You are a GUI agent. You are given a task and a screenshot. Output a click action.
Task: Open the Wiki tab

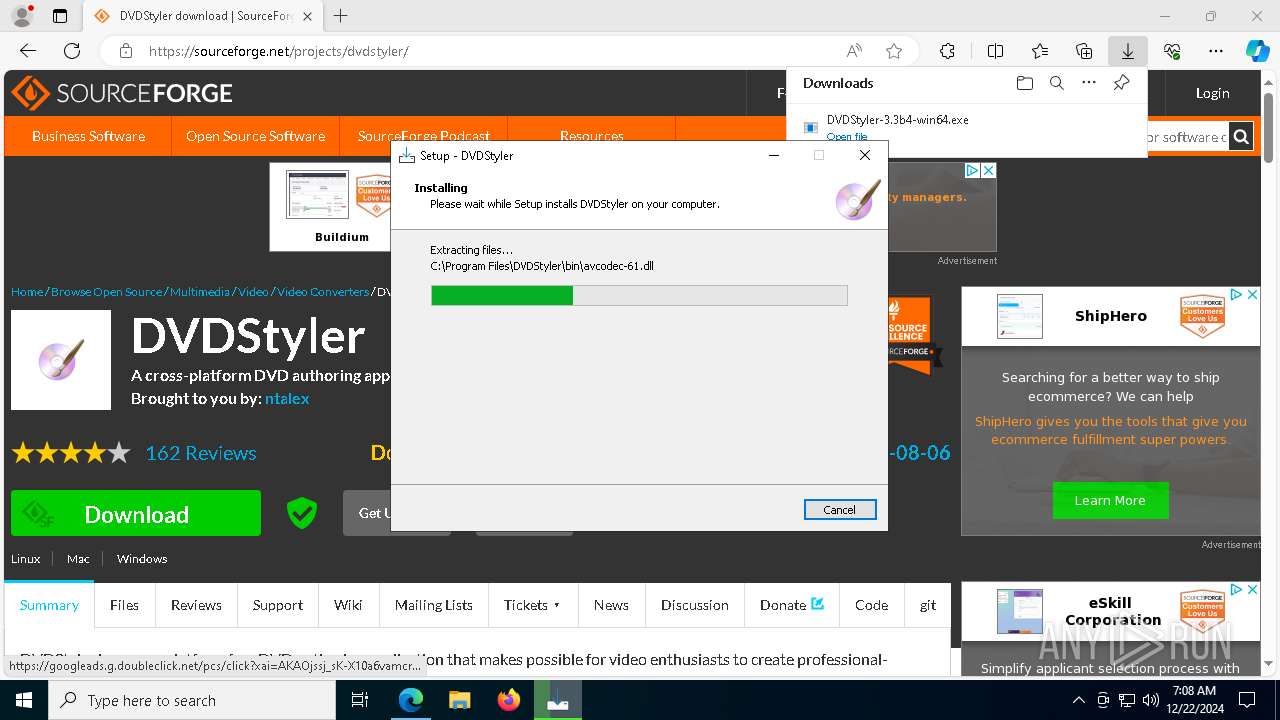tap(348, 605)
